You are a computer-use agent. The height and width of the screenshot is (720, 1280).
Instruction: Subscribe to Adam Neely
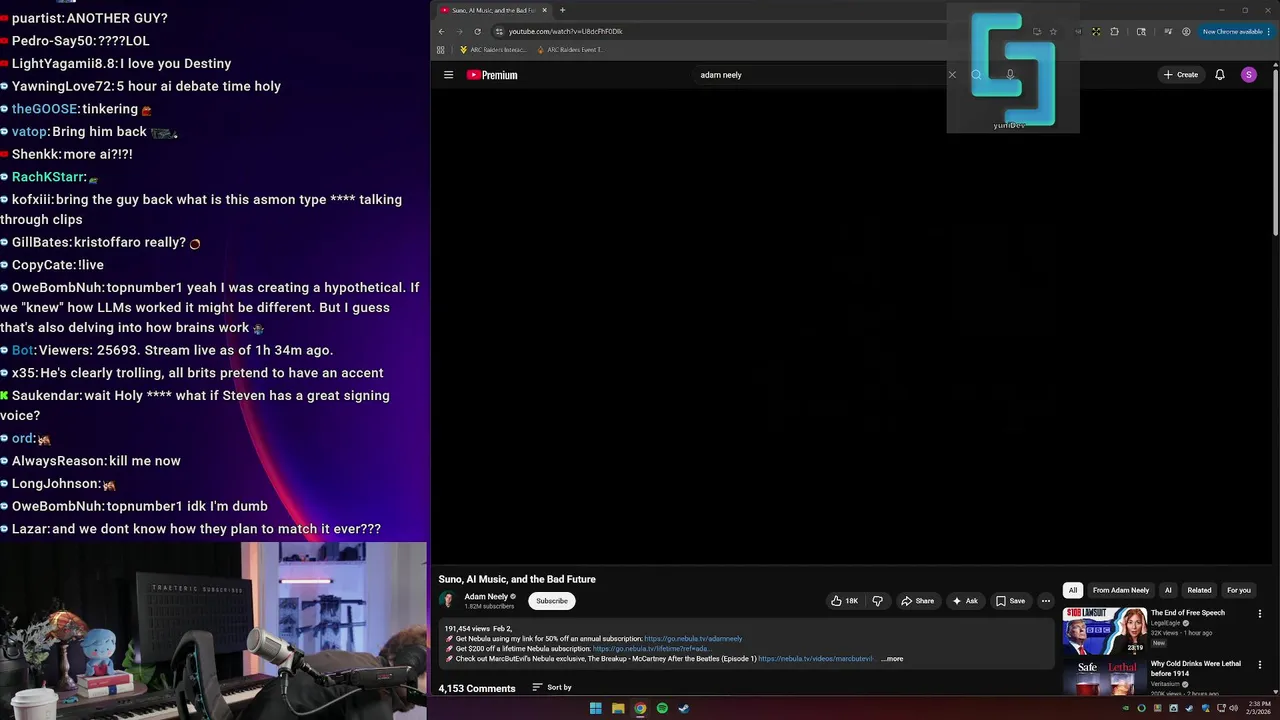551,601
